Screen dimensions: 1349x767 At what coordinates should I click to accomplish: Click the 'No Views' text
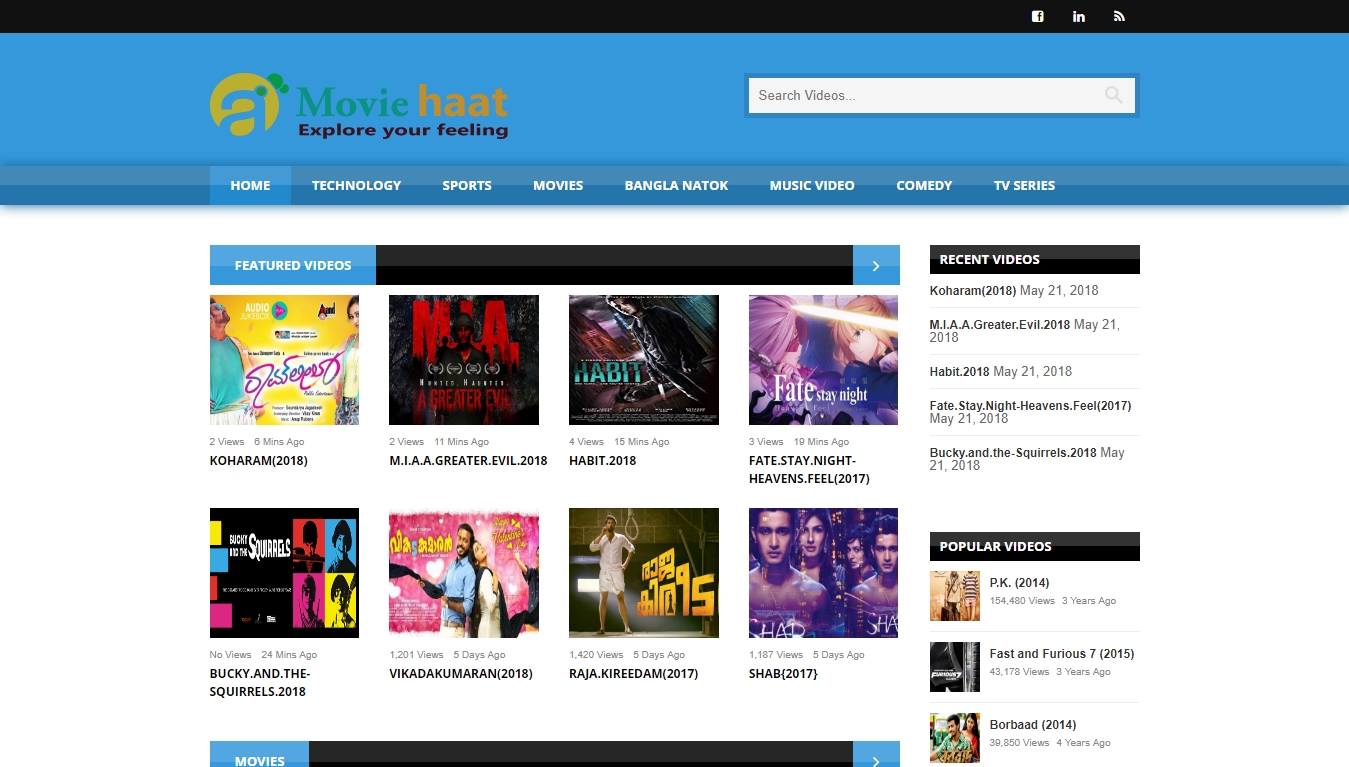pos(231,655)
